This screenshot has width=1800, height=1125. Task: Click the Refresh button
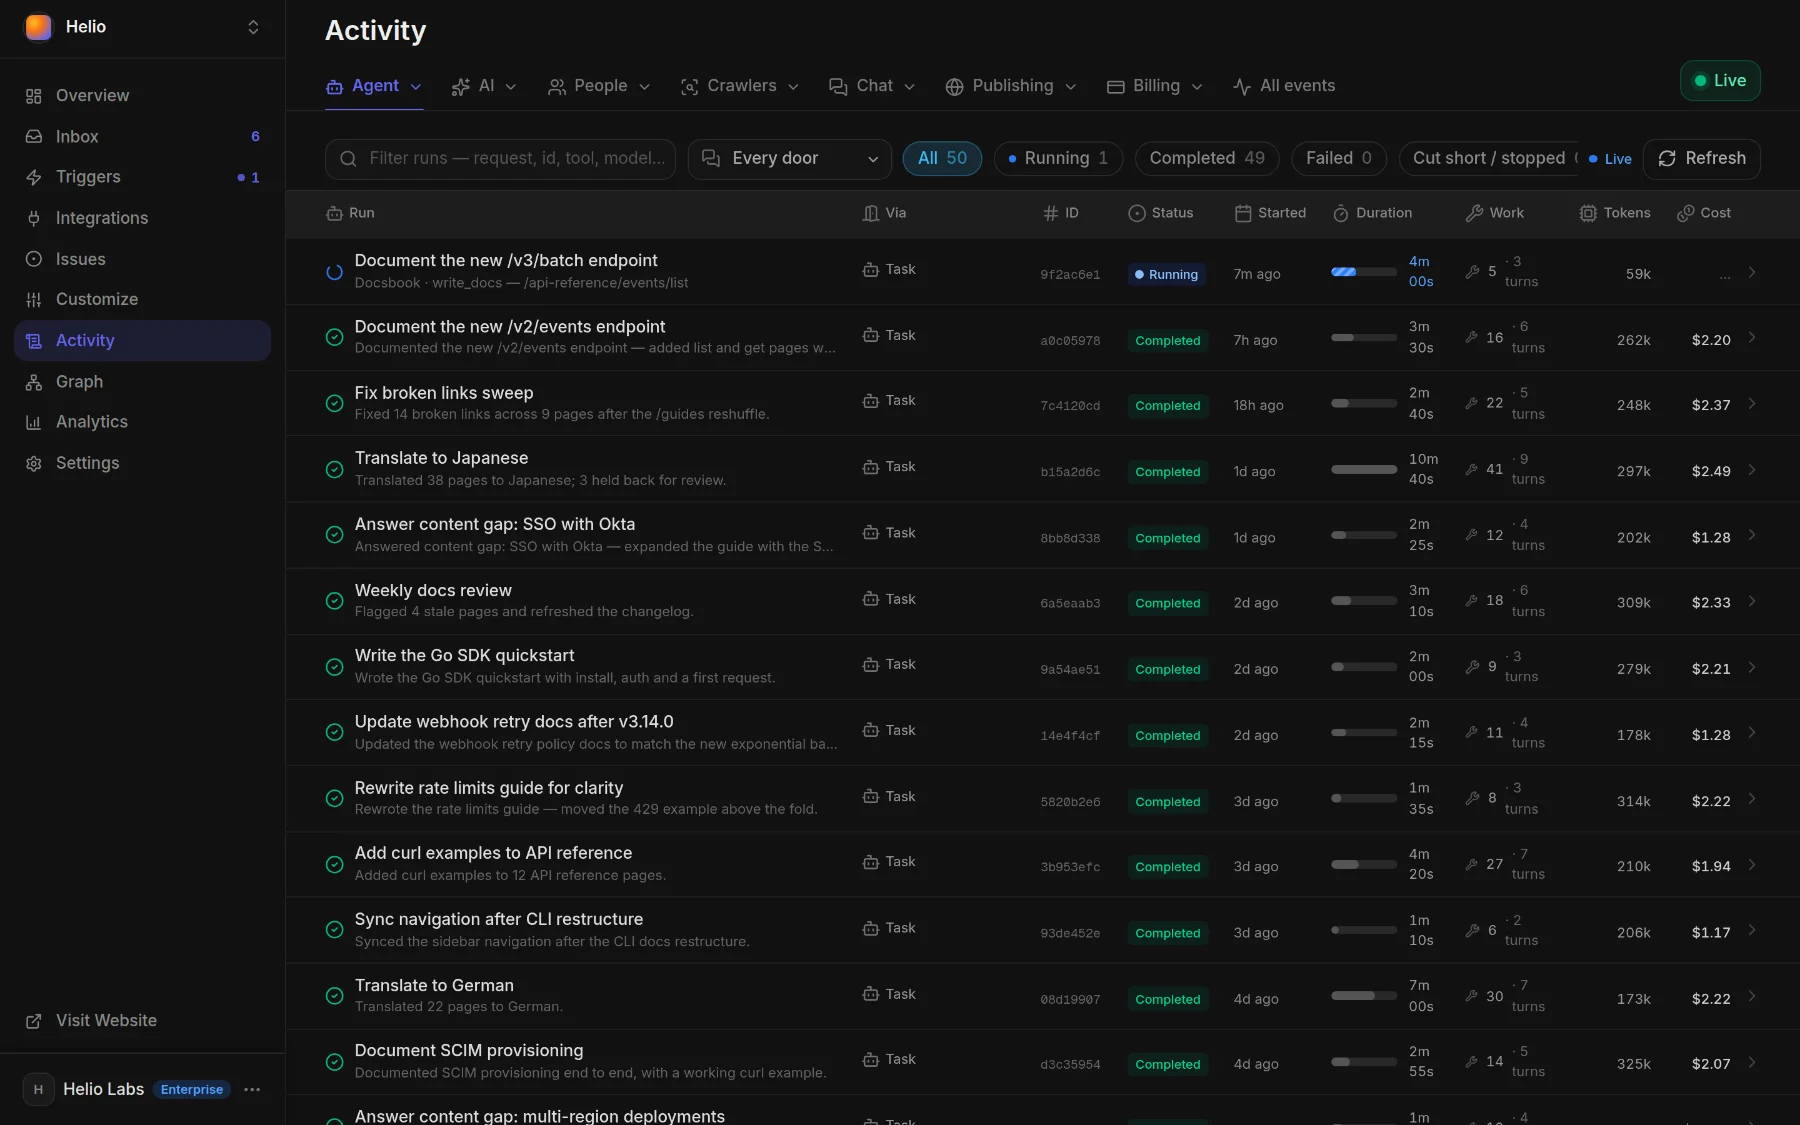click(x=1702, y=159)
